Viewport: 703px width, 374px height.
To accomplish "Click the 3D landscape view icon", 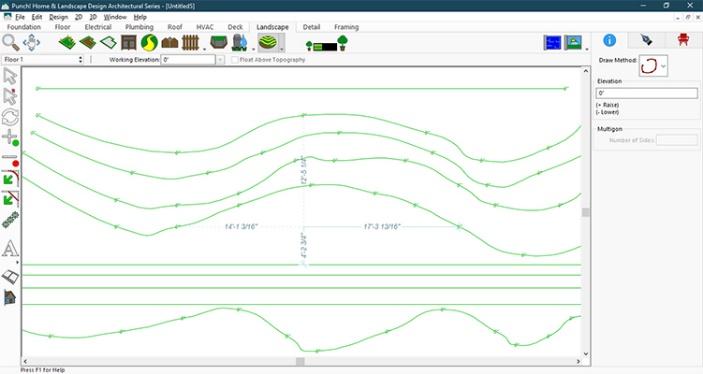I will [x=573, y=43].
